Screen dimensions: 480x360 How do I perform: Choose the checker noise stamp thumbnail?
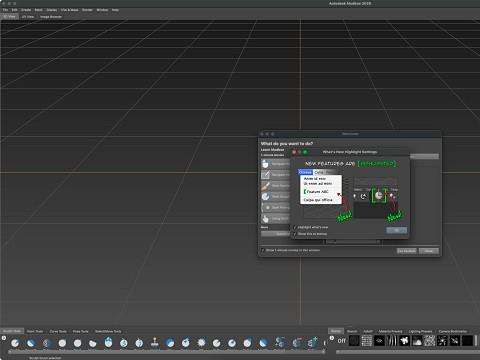point(430,341)
